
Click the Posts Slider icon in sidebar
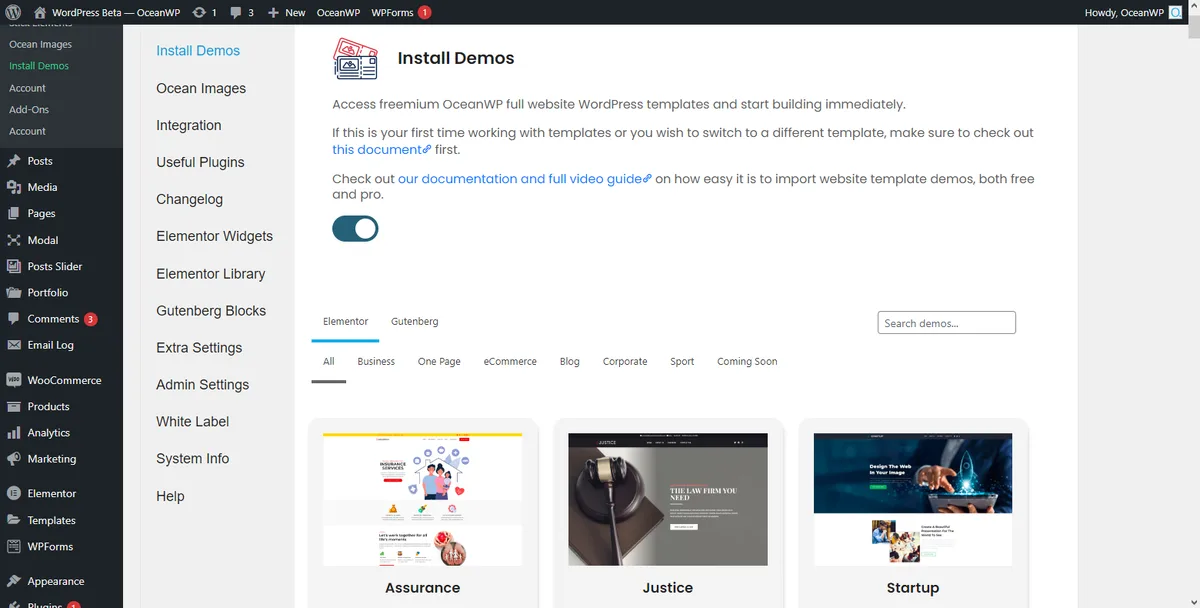[x=14, y=266]
